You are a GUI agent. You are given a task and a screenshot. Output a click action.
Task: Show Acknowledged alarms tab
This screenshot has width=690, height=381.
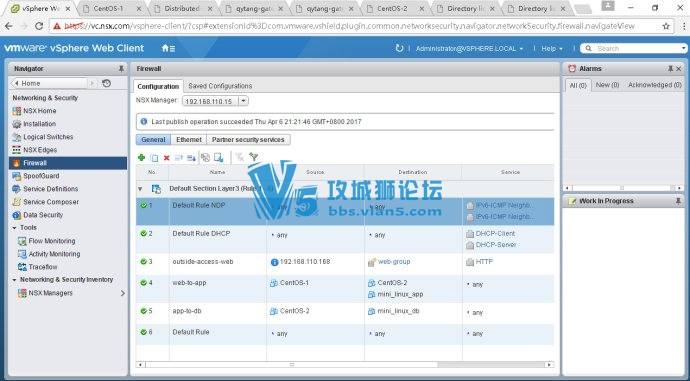click(654, 85)
